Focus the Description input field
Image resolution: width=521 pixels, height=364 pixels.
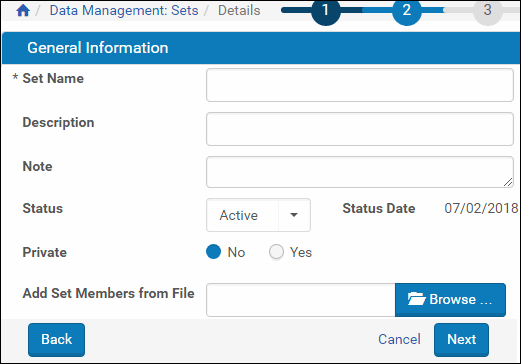(360, 129)
